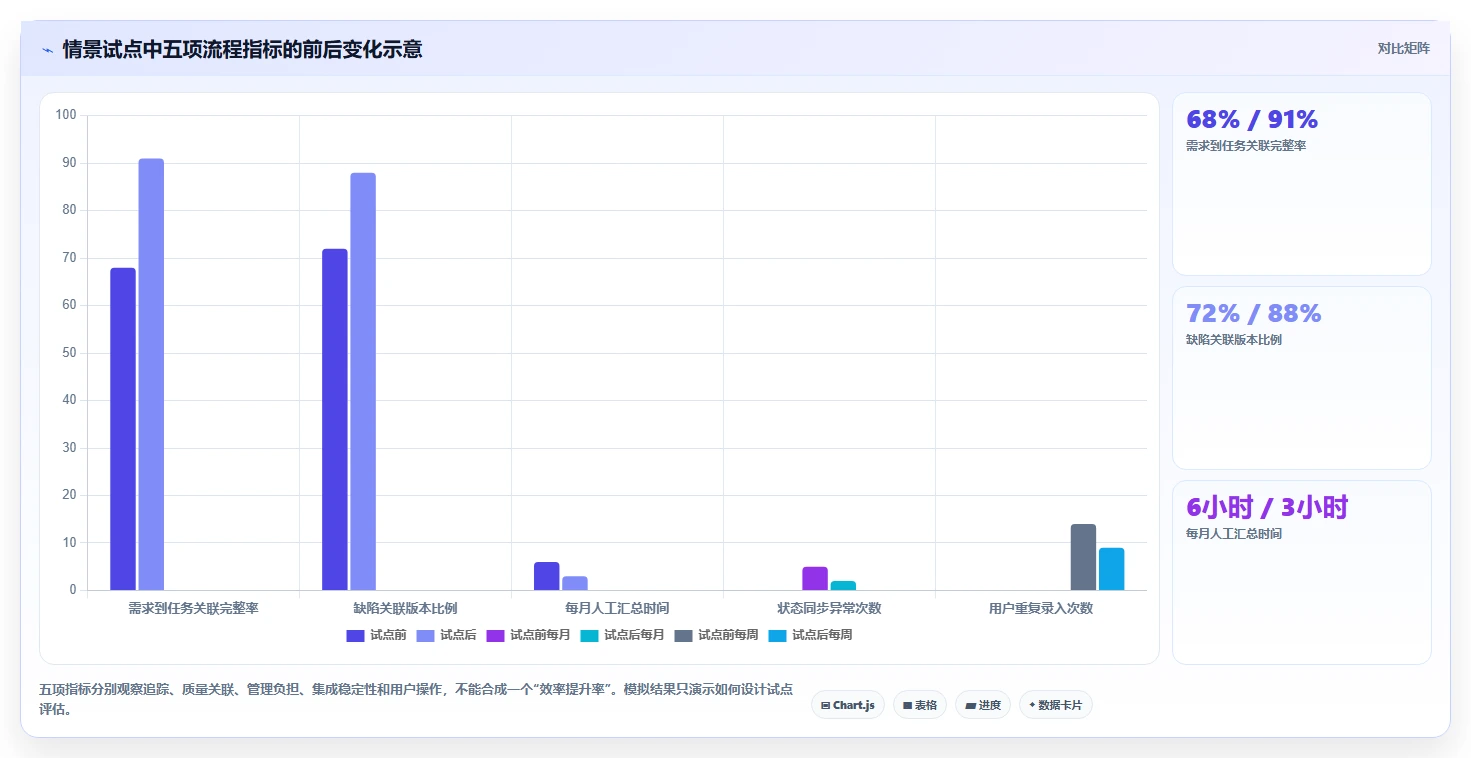Click the 状态同步异常次数 x-axis label
The height and width of the screenshot is (758, 1471).
829,608
